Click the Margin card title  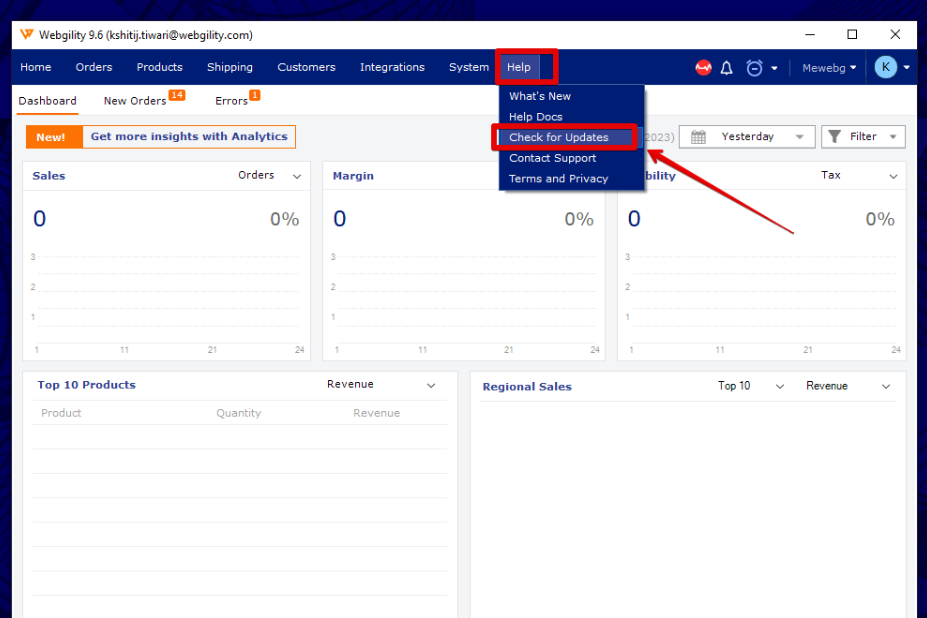353,176
